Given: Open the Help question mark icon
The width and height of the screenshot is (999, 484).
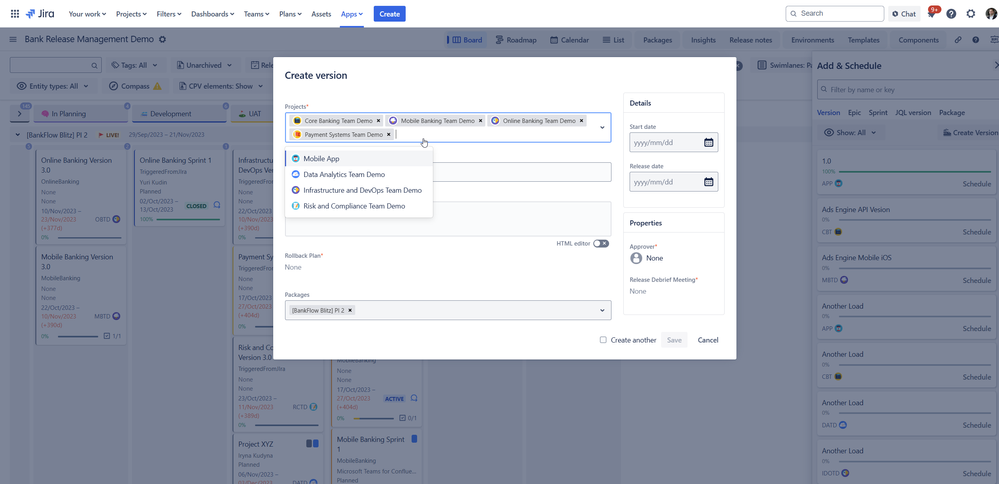Looking at the screenshot, I should click(951, 13).
